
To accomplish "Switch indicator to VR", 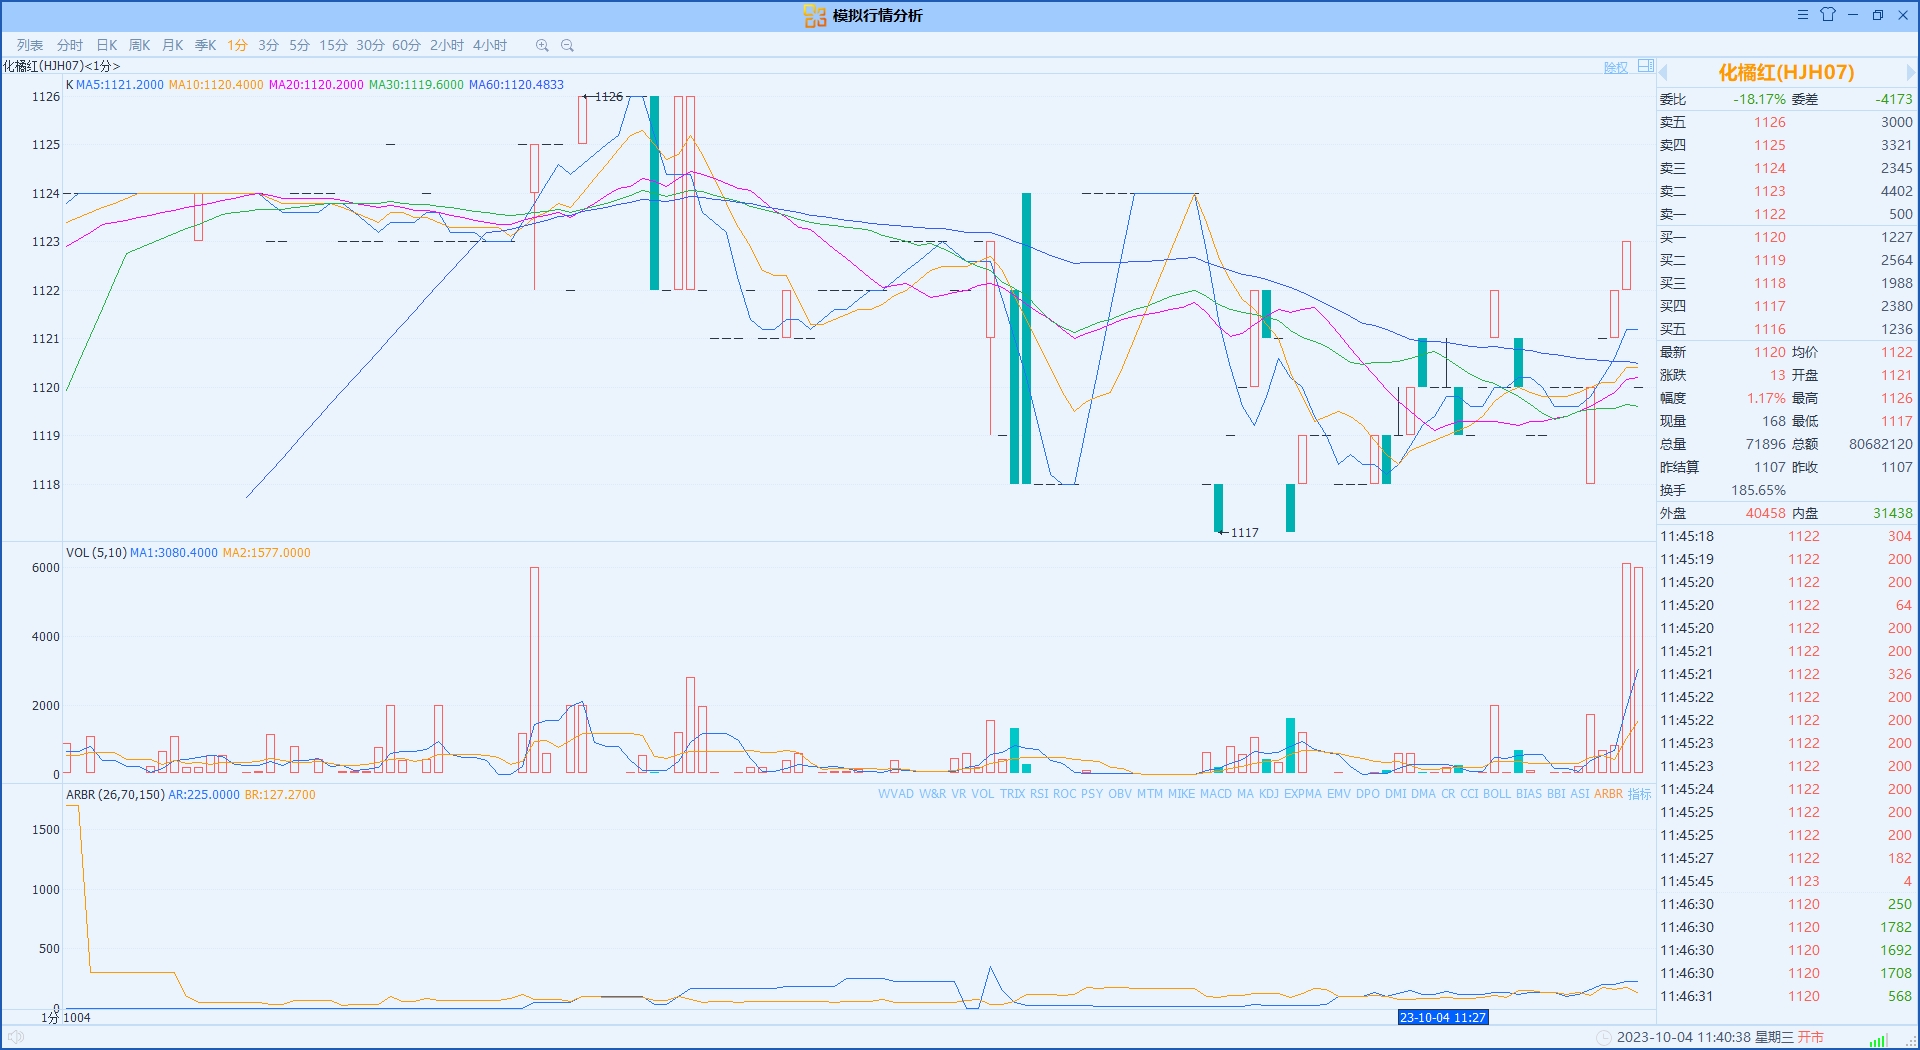I will pyautogui.click(x=959, y=794).
